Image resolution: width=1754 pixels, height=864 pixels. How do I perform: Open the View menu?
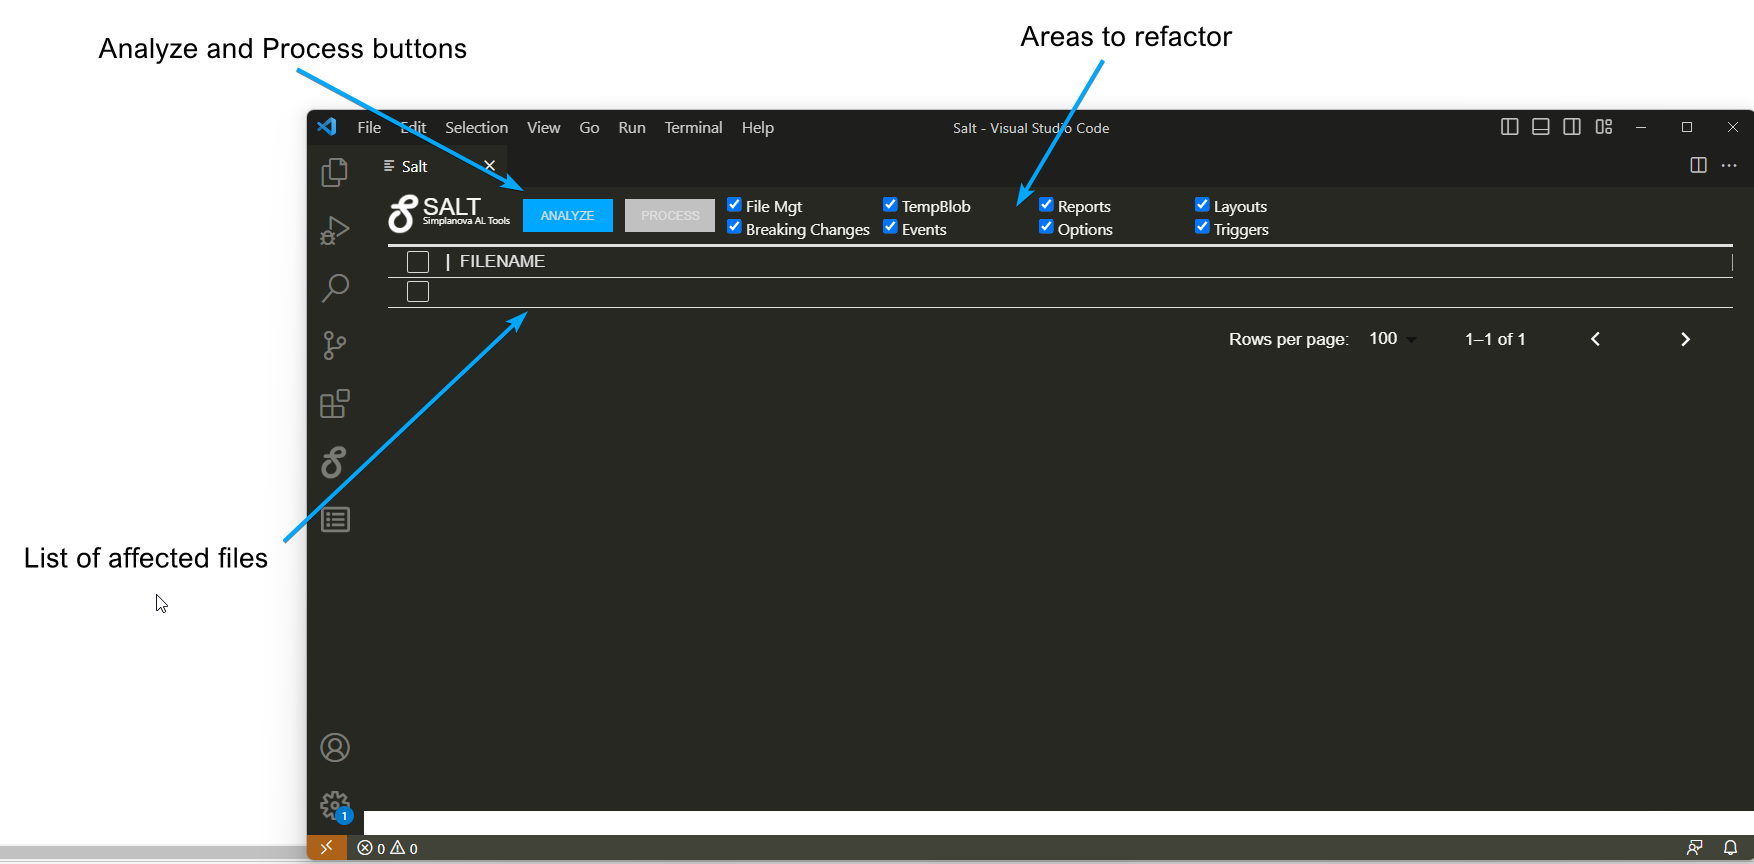click(544, 128)
